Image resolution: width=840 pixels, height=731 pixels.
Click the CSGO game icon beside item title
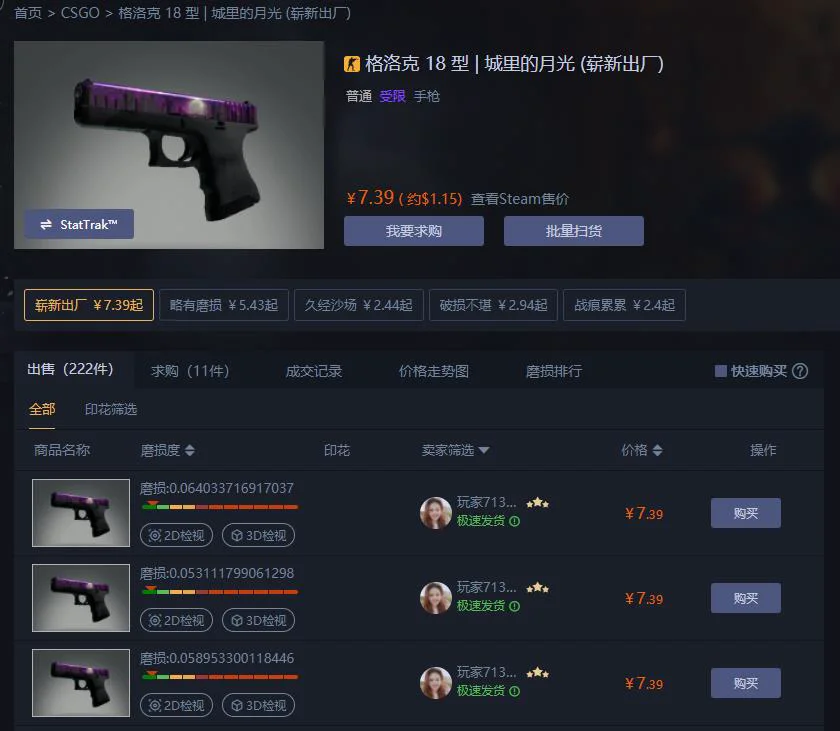pyautogui.click(x=351, y=64)
